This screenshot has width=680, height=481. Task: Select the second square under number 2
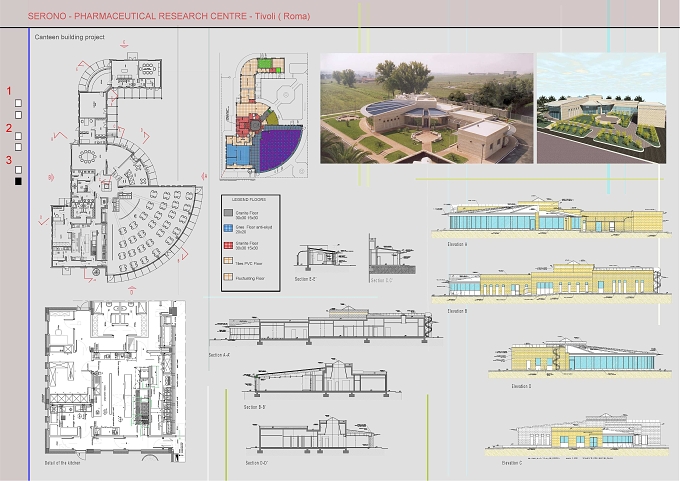(18, 147)
